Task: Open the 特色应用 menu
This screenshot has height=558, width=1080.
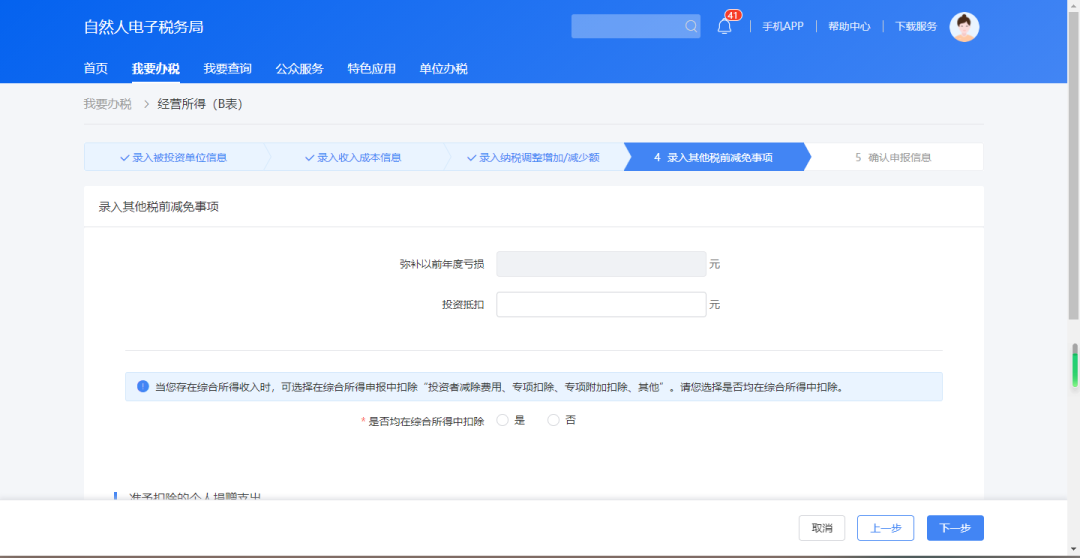Action: pyautogui.click(x=371, y=69)
